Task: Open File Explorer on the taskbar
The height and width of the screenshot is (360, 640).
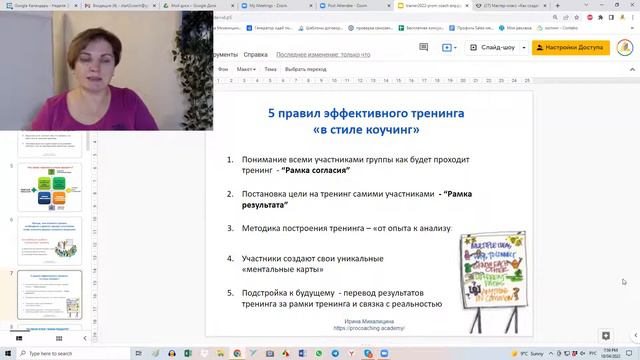Action: (x=220, y=353)
